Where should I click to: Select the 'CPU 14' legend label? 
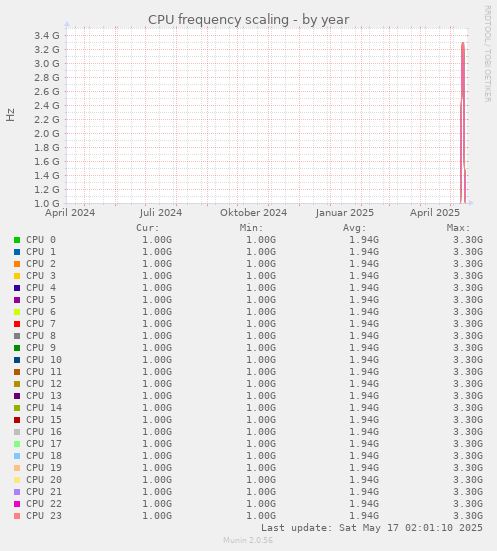pyautogui.click(x=44, y=408)
